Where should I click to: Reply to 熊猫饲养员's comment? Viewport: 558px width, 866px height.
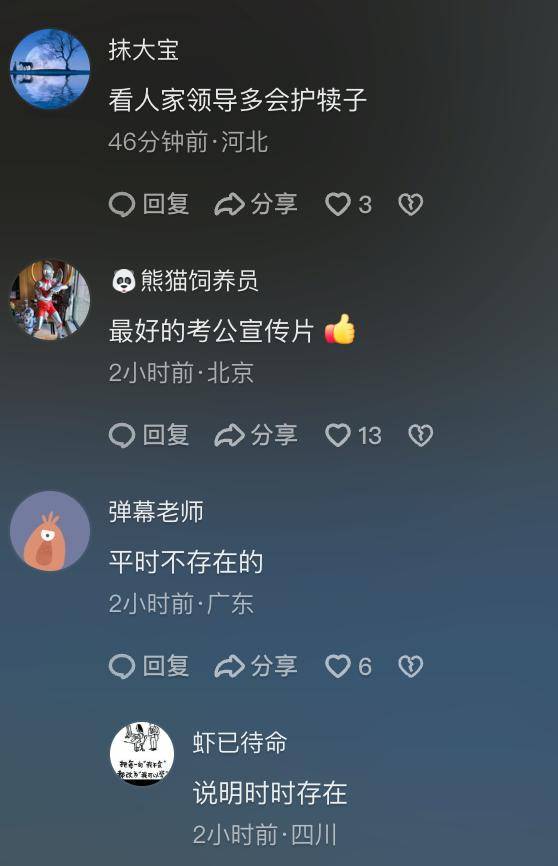point(149,435)
